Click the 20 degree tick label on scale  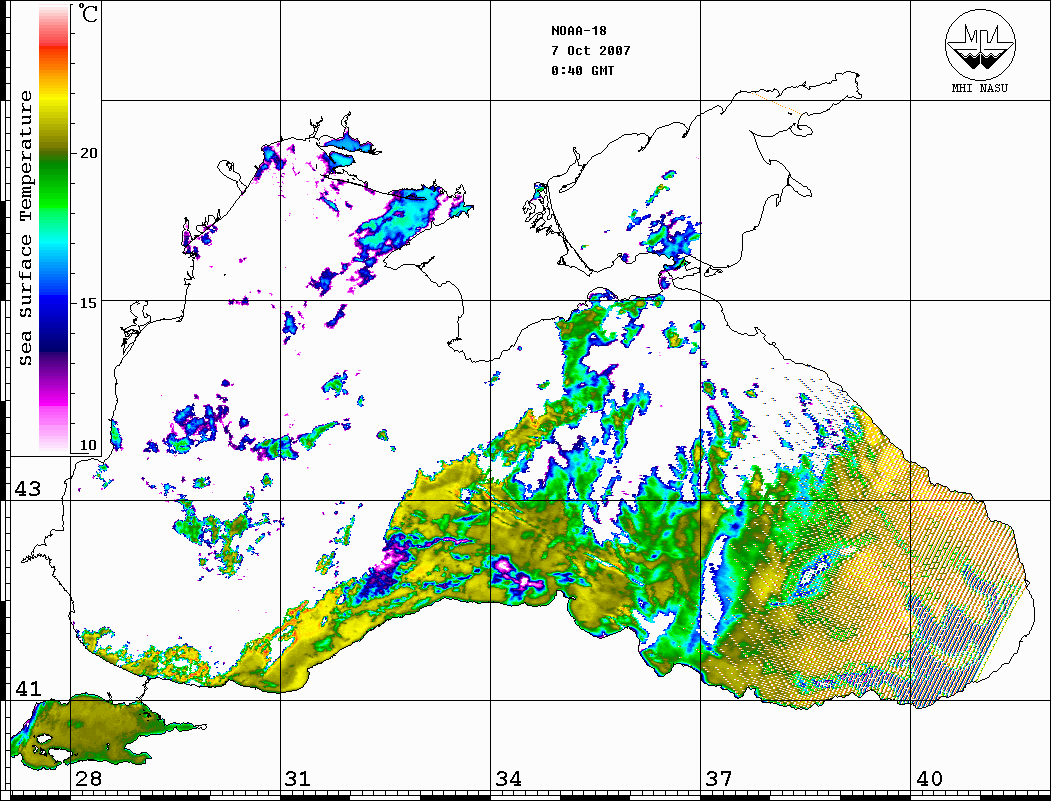89,153
